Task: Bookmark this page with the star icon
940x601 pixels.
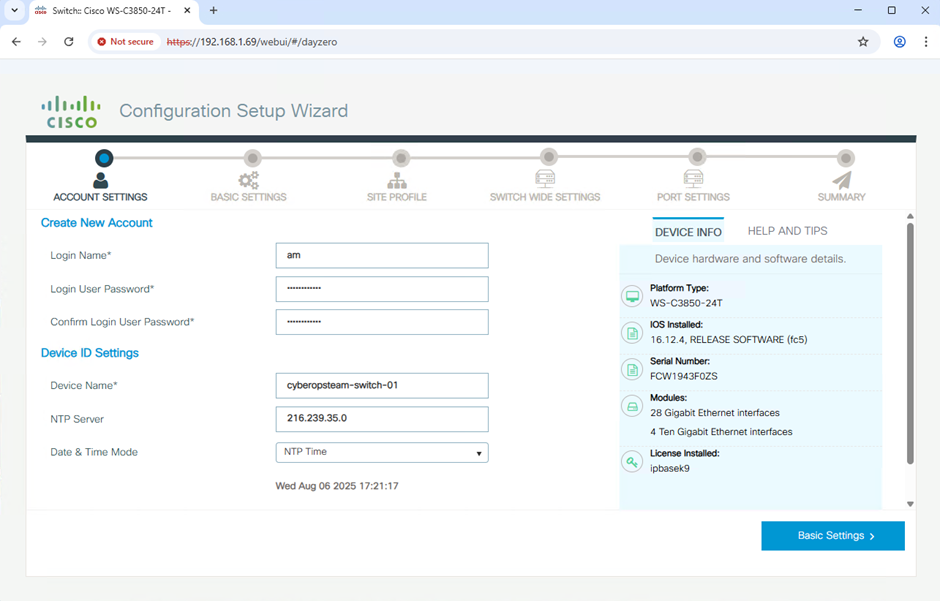Action: pyautogui.click(x=863, y=42)
